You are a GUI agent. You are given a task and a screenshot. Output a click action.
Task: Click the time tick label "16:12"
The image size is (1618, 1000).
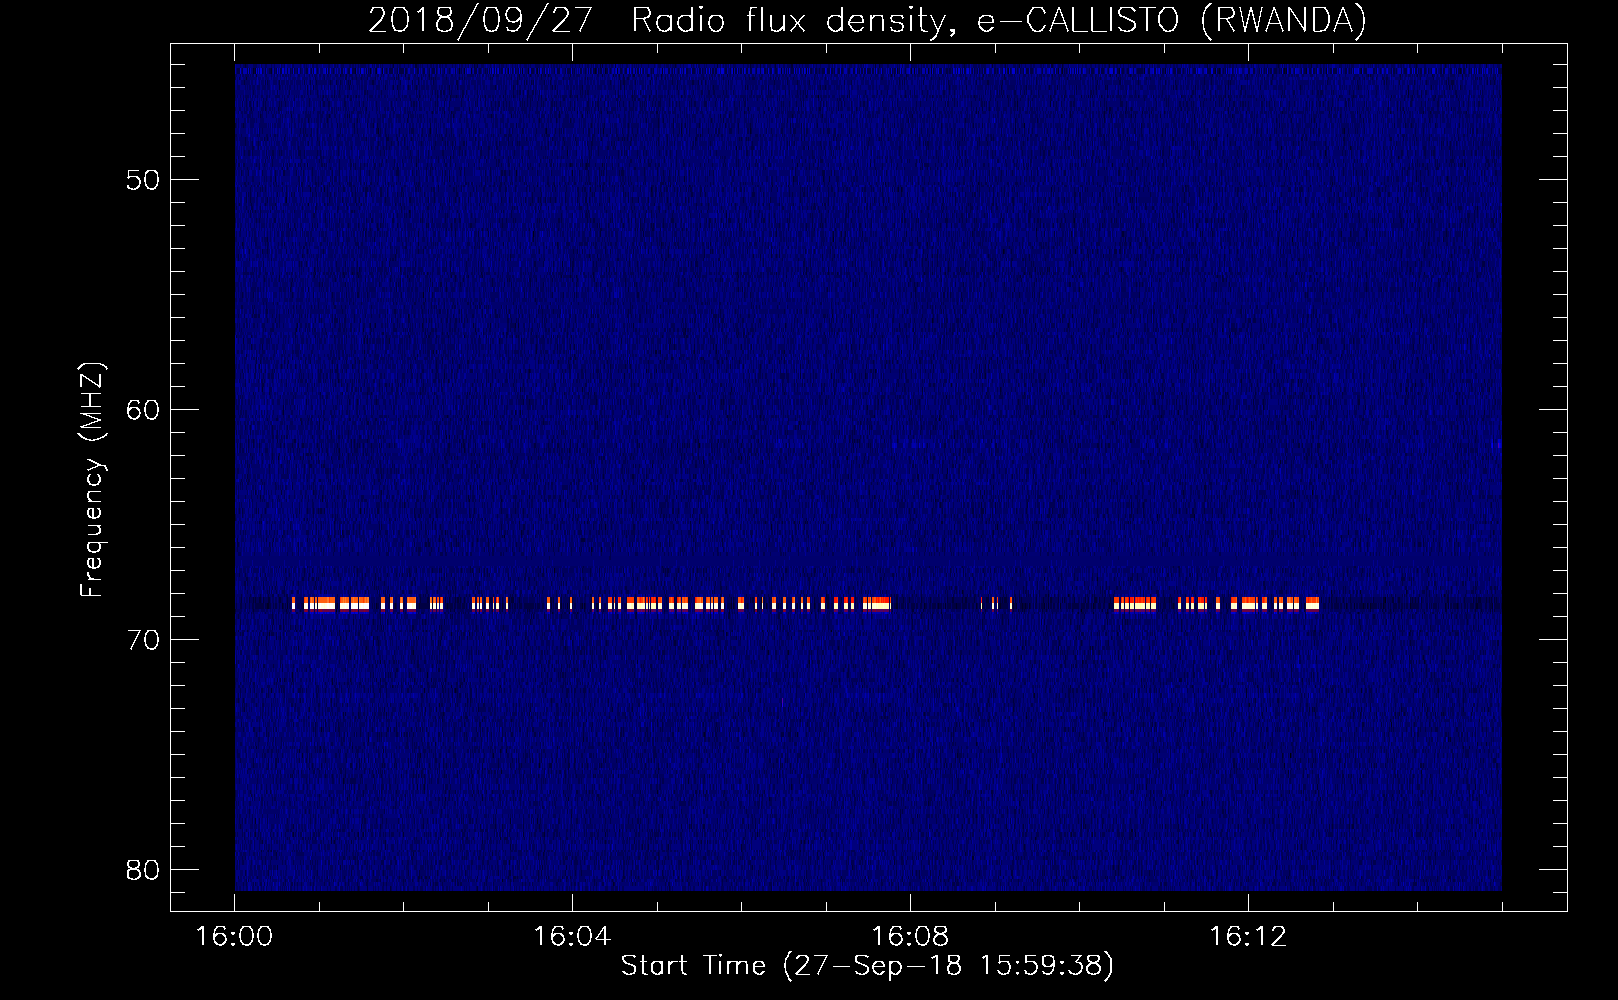click(x=1248, y=937)
